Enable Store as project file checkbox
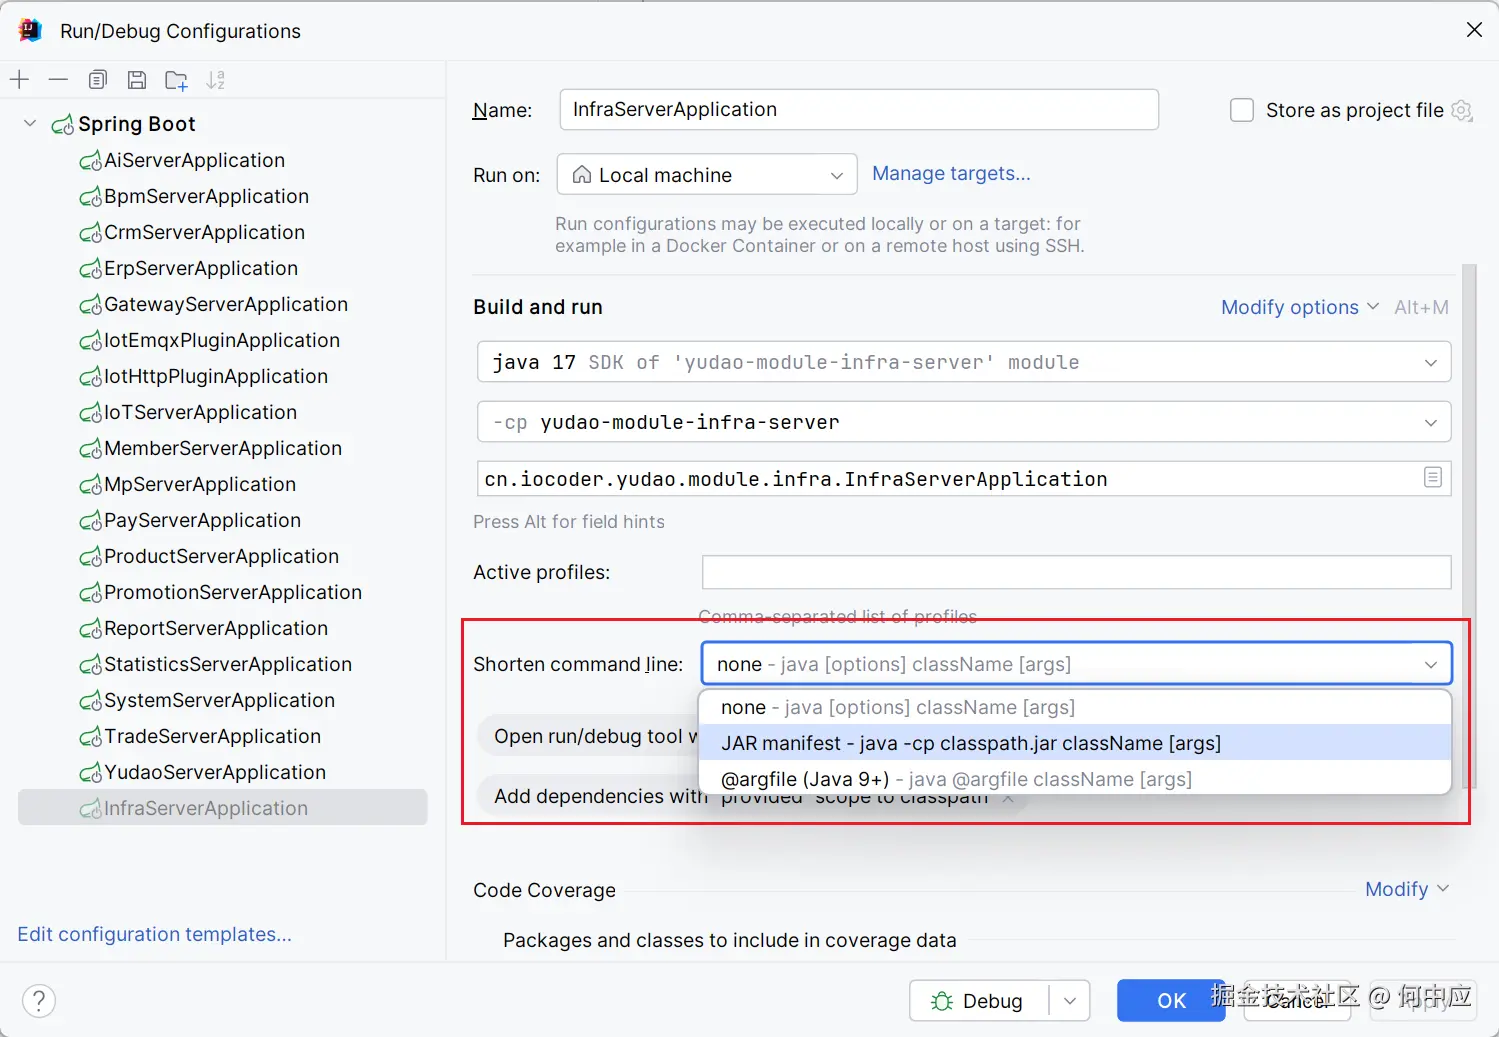The width and height of the screenshot is (1499, 1037). (x=1241, y=110)
